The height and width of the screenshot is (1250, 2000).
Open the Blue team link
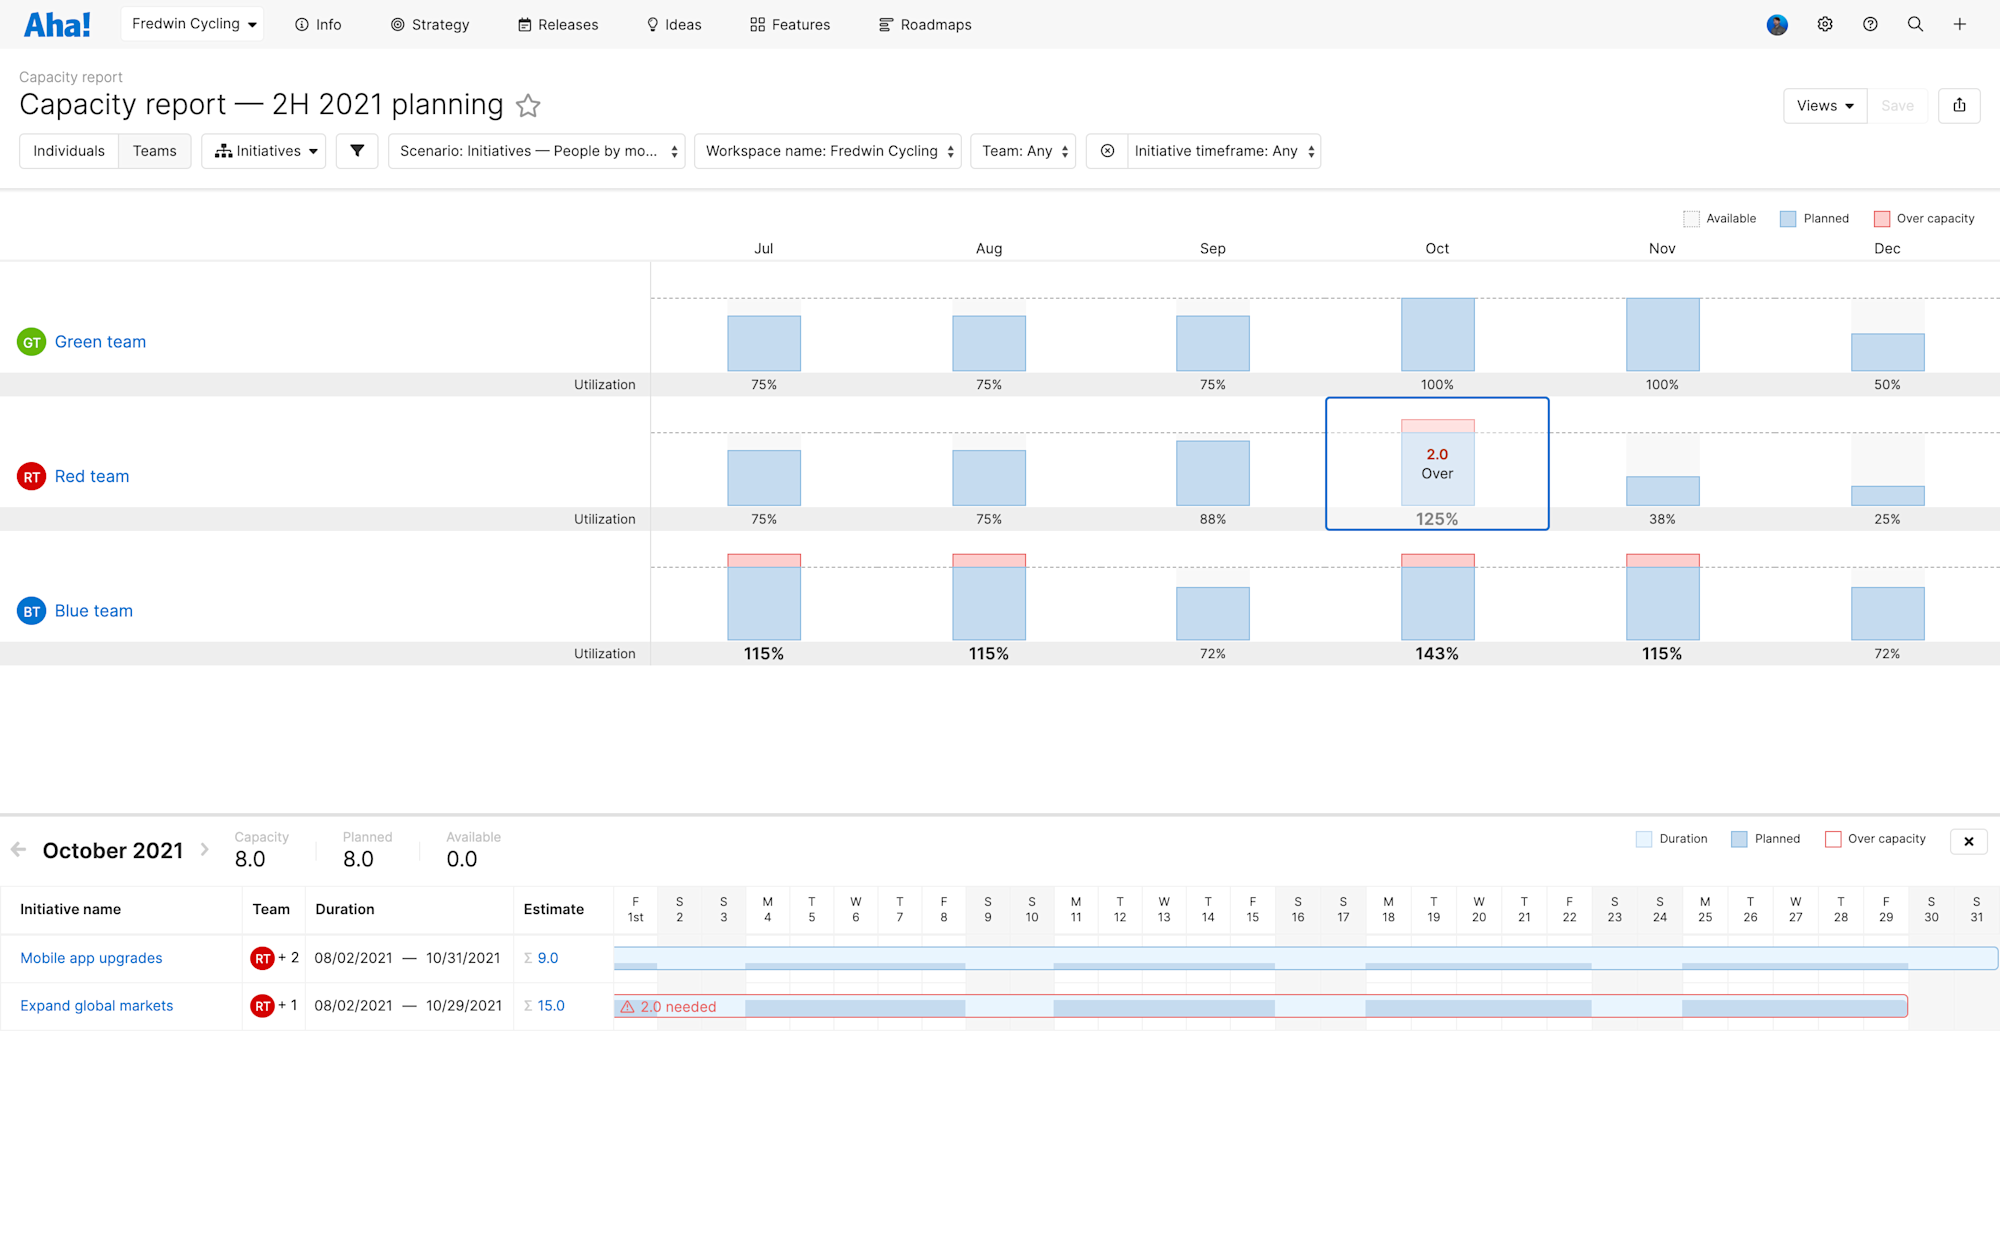[93, 611]
